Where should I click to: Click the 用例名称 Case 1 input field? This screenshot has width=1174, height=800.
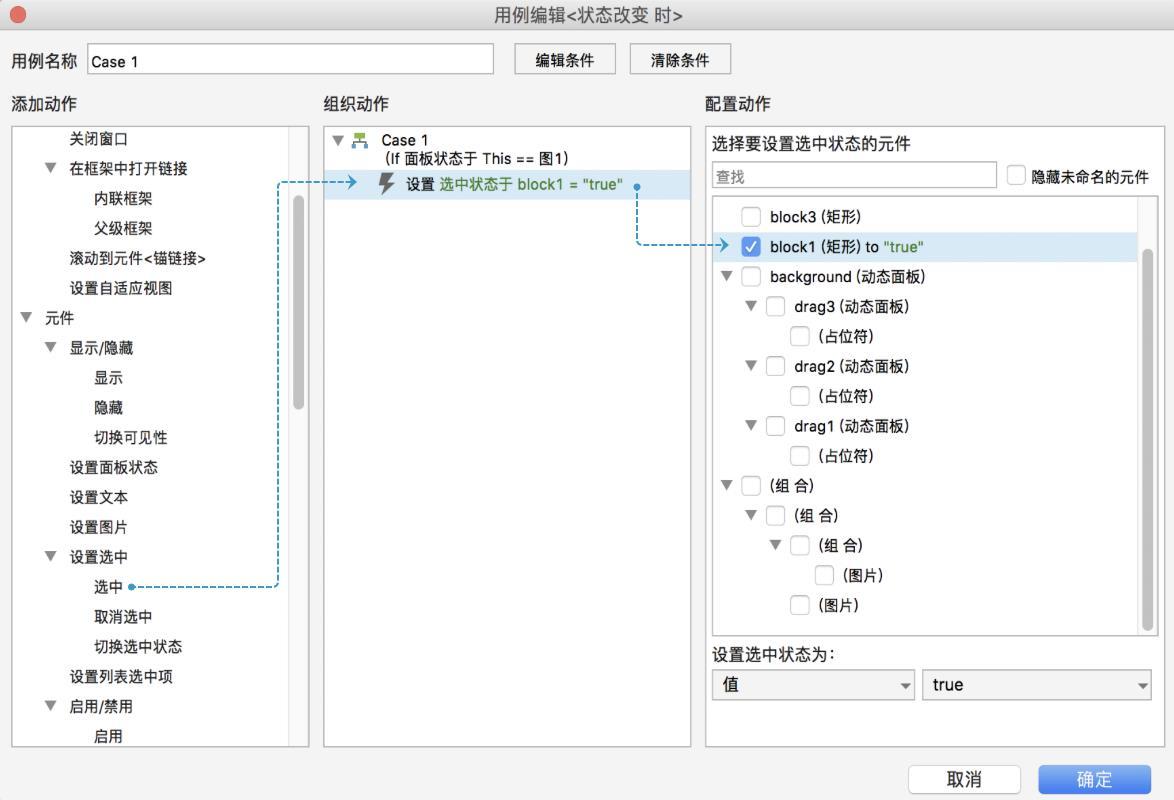point(291,59)
